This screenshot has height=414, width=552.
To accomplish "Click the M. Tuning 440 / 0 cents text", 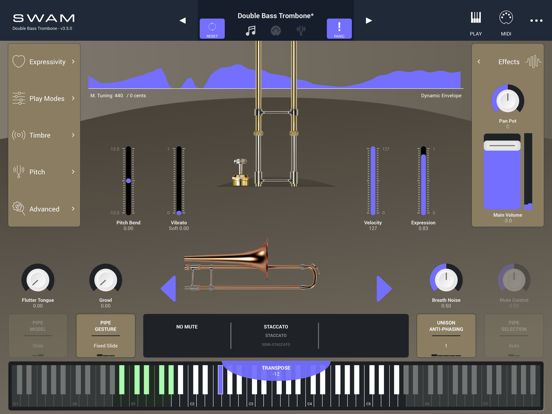I will 118,95.
